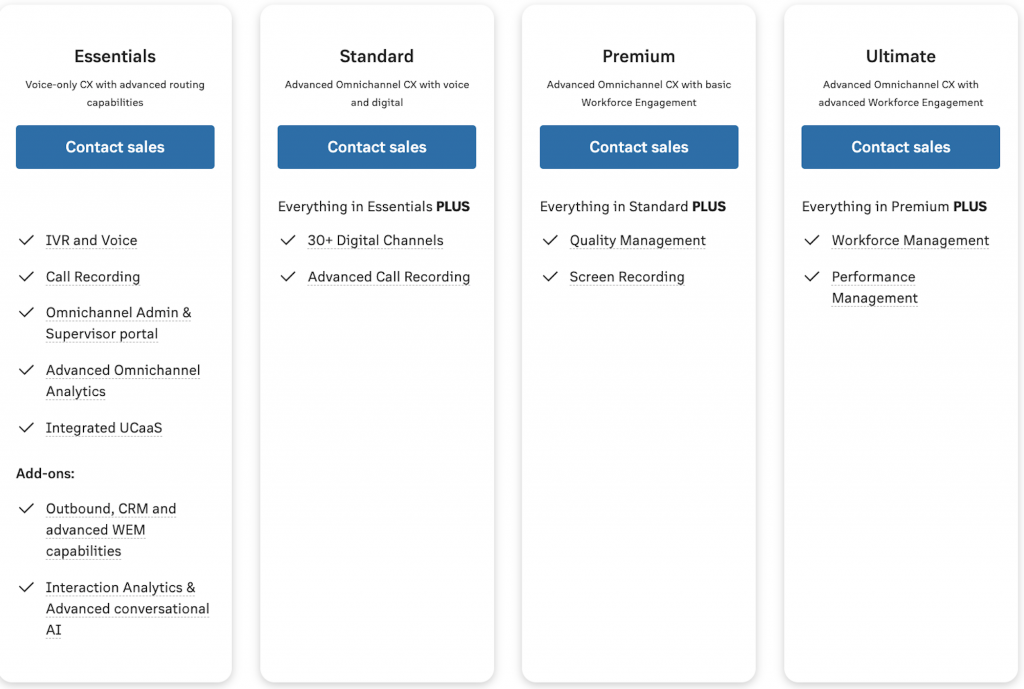Screen dimensions: 1024x689
Task: Open the Workforce Management feature link
Action: 910,240
